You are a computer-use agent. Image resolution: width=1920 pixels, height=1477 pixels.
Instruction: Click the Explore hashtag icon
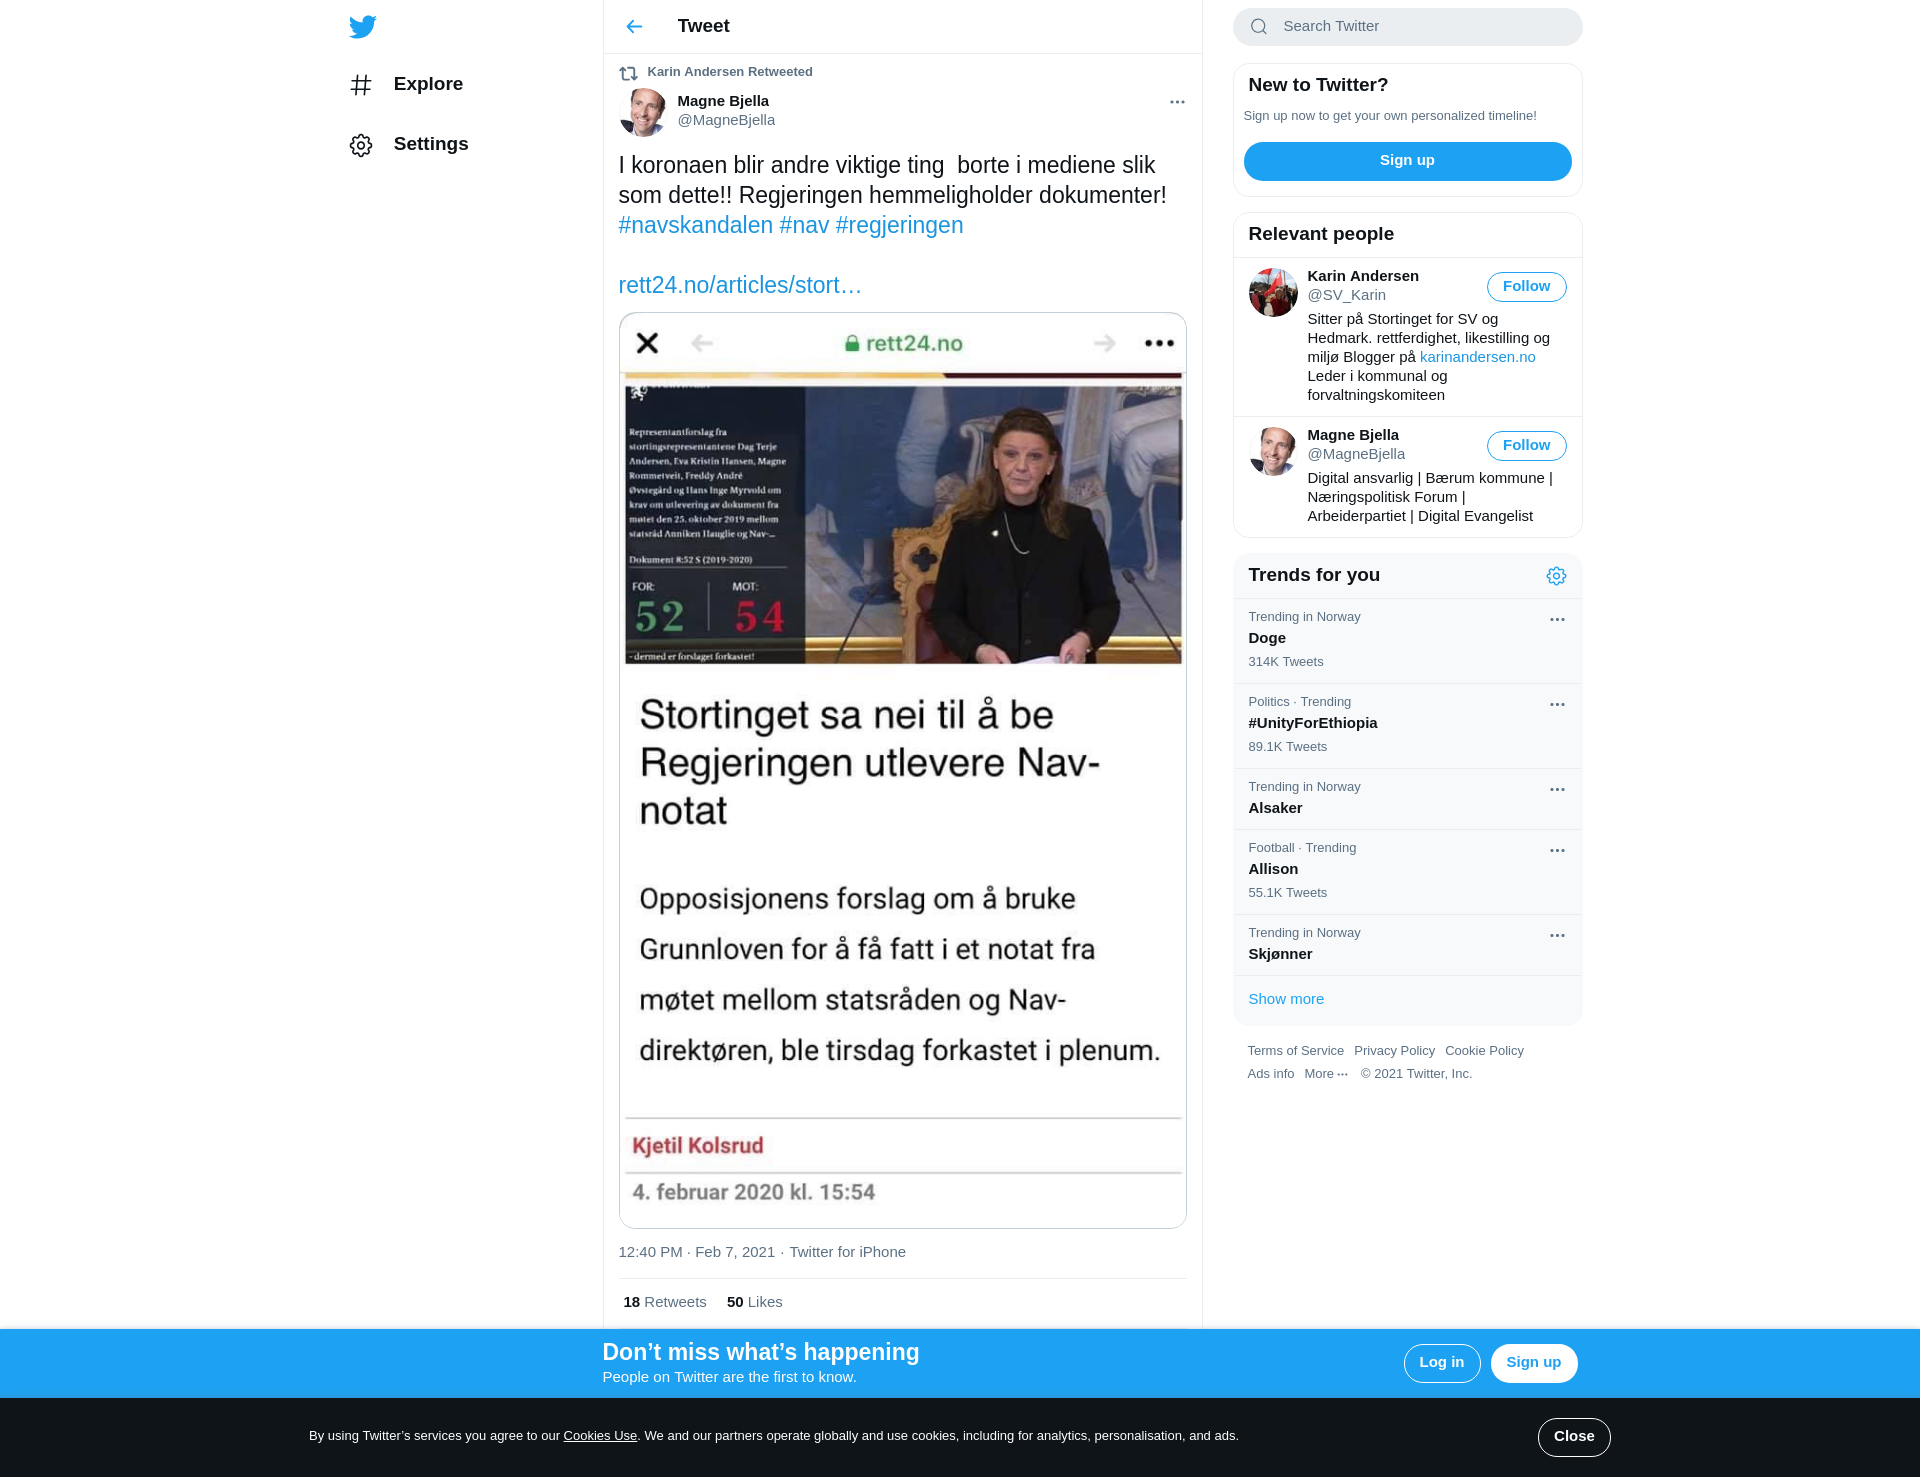pyautogui.click(x=361, y=85)
